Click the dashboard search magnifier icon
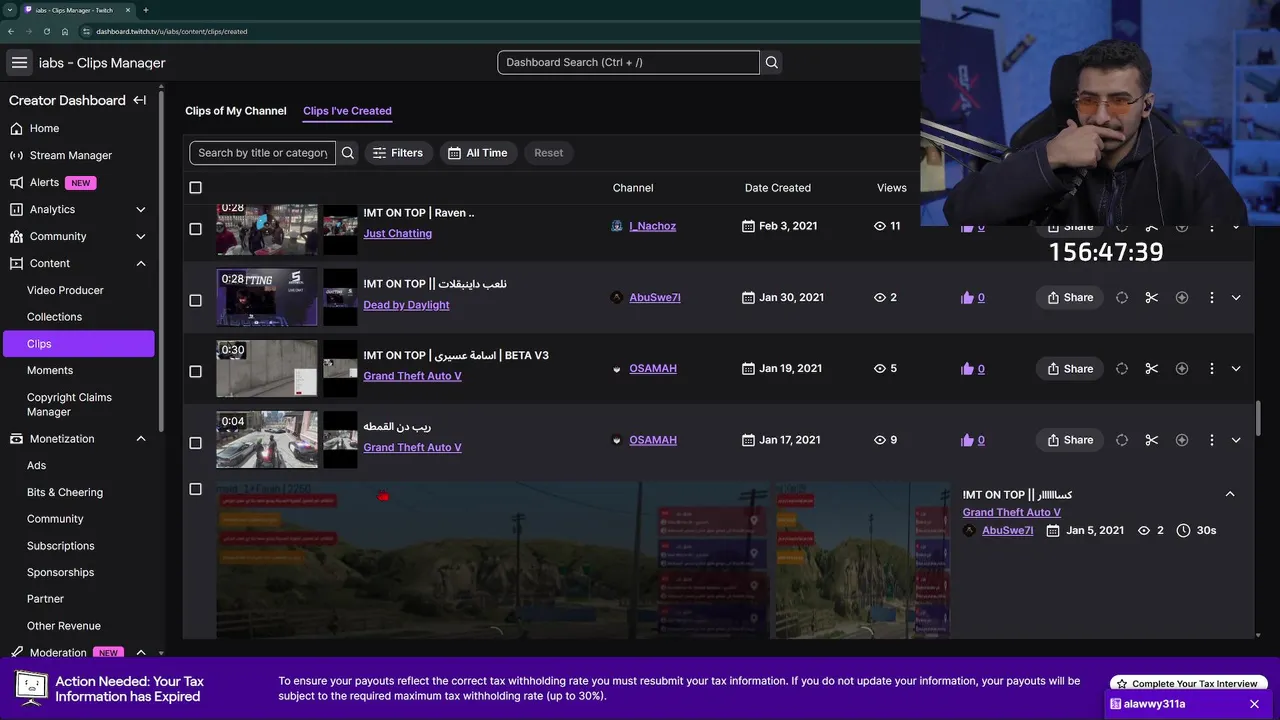Screen dimensions: 1280x720 click(x=772, y=62)
